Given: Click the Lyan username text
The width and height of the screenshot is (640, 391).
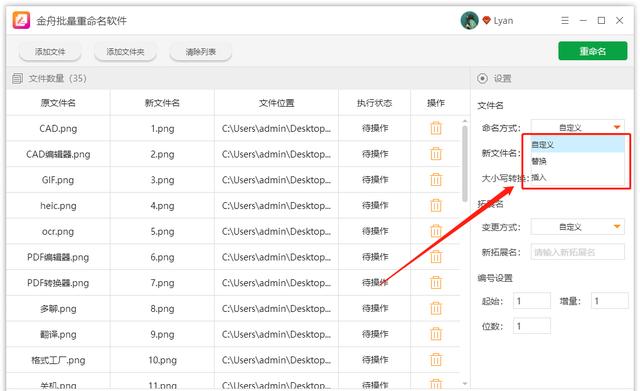Looking at the screenshot, I should pos(503,21).
